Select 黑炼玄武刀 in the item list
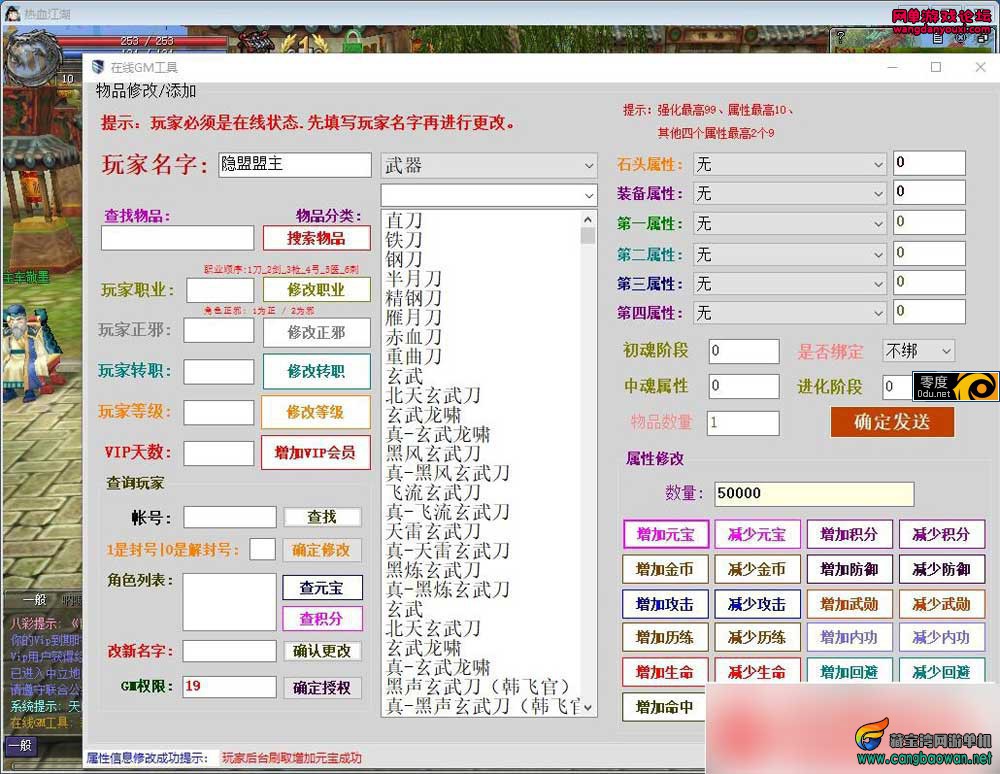1000x774 pixels. [433, 570]
